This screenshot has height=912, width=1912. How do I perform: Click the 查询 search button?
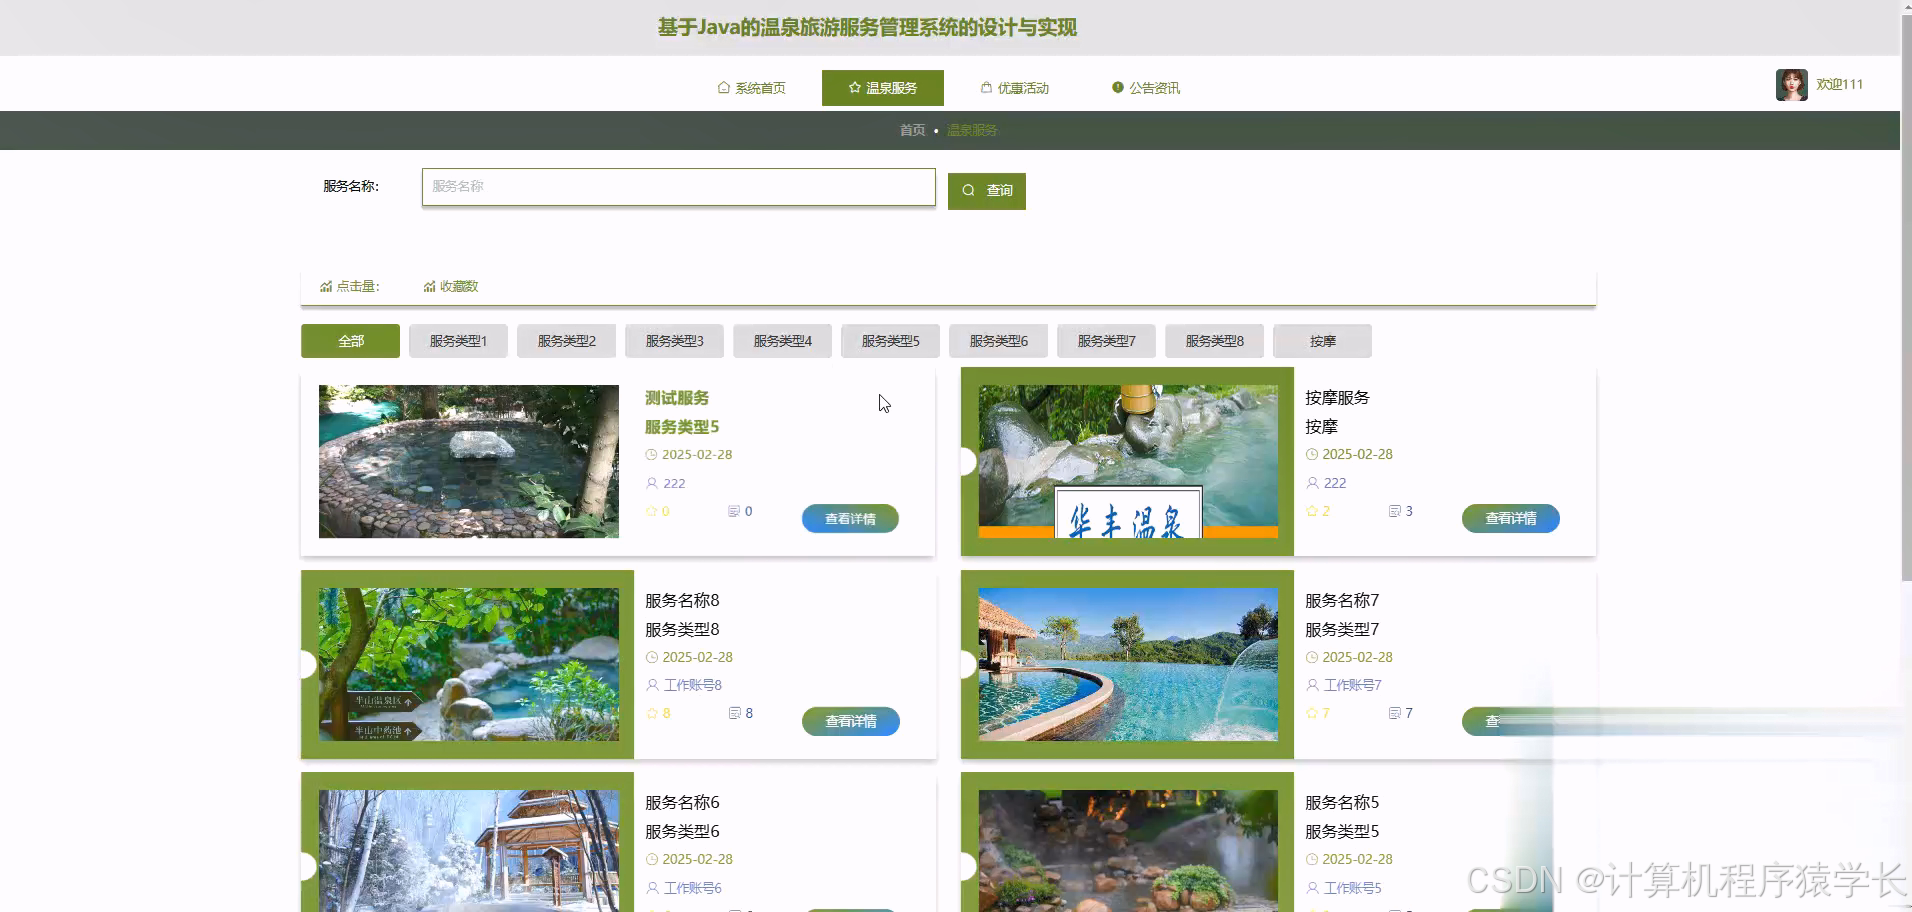(987, 191)
